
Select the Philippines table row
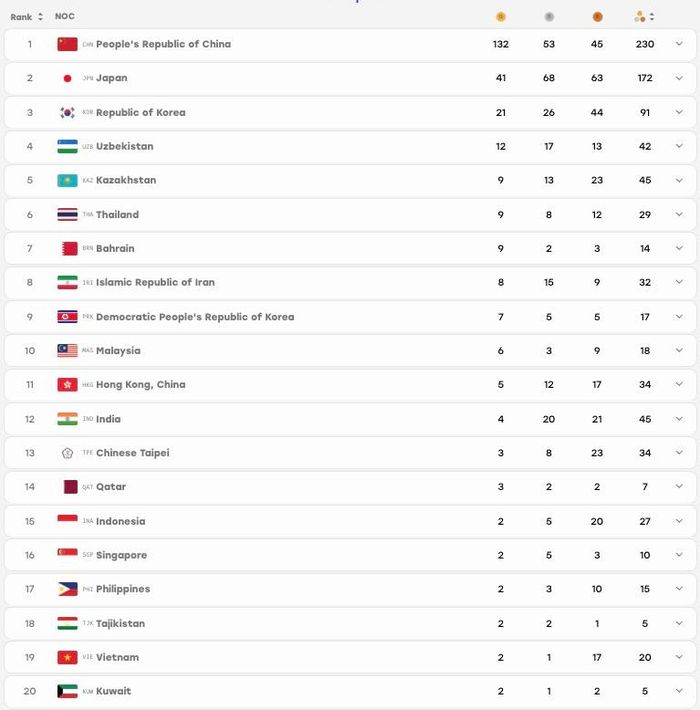tap(350, 589)
